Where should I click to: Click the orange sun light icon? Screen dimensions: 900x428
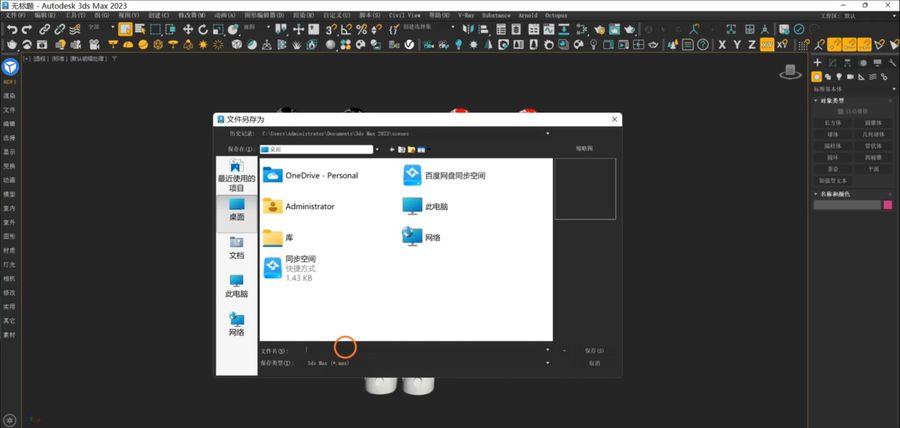203,44
